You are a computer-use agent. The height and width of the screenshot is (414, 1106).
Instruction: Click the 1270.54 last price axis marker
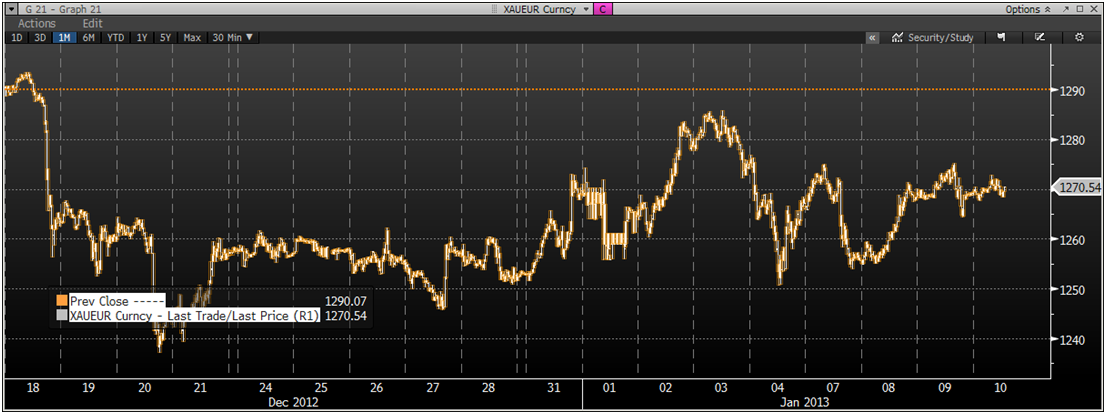coord(1076,188)
